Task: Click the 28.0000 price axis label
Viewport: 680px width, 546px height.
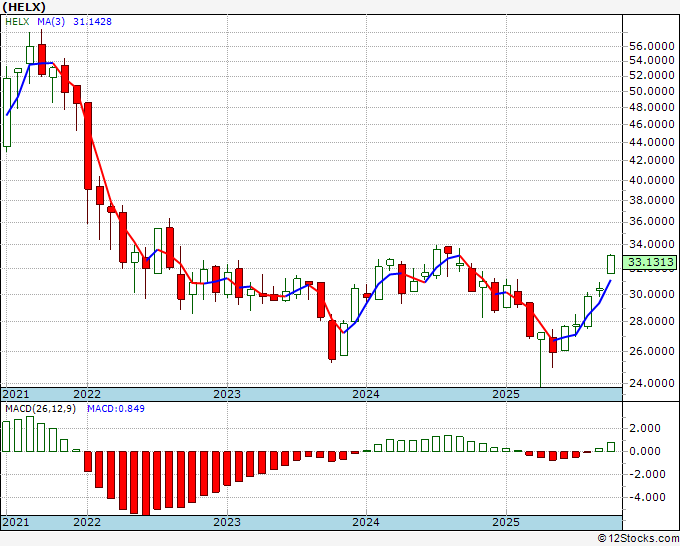Action: 651,321
